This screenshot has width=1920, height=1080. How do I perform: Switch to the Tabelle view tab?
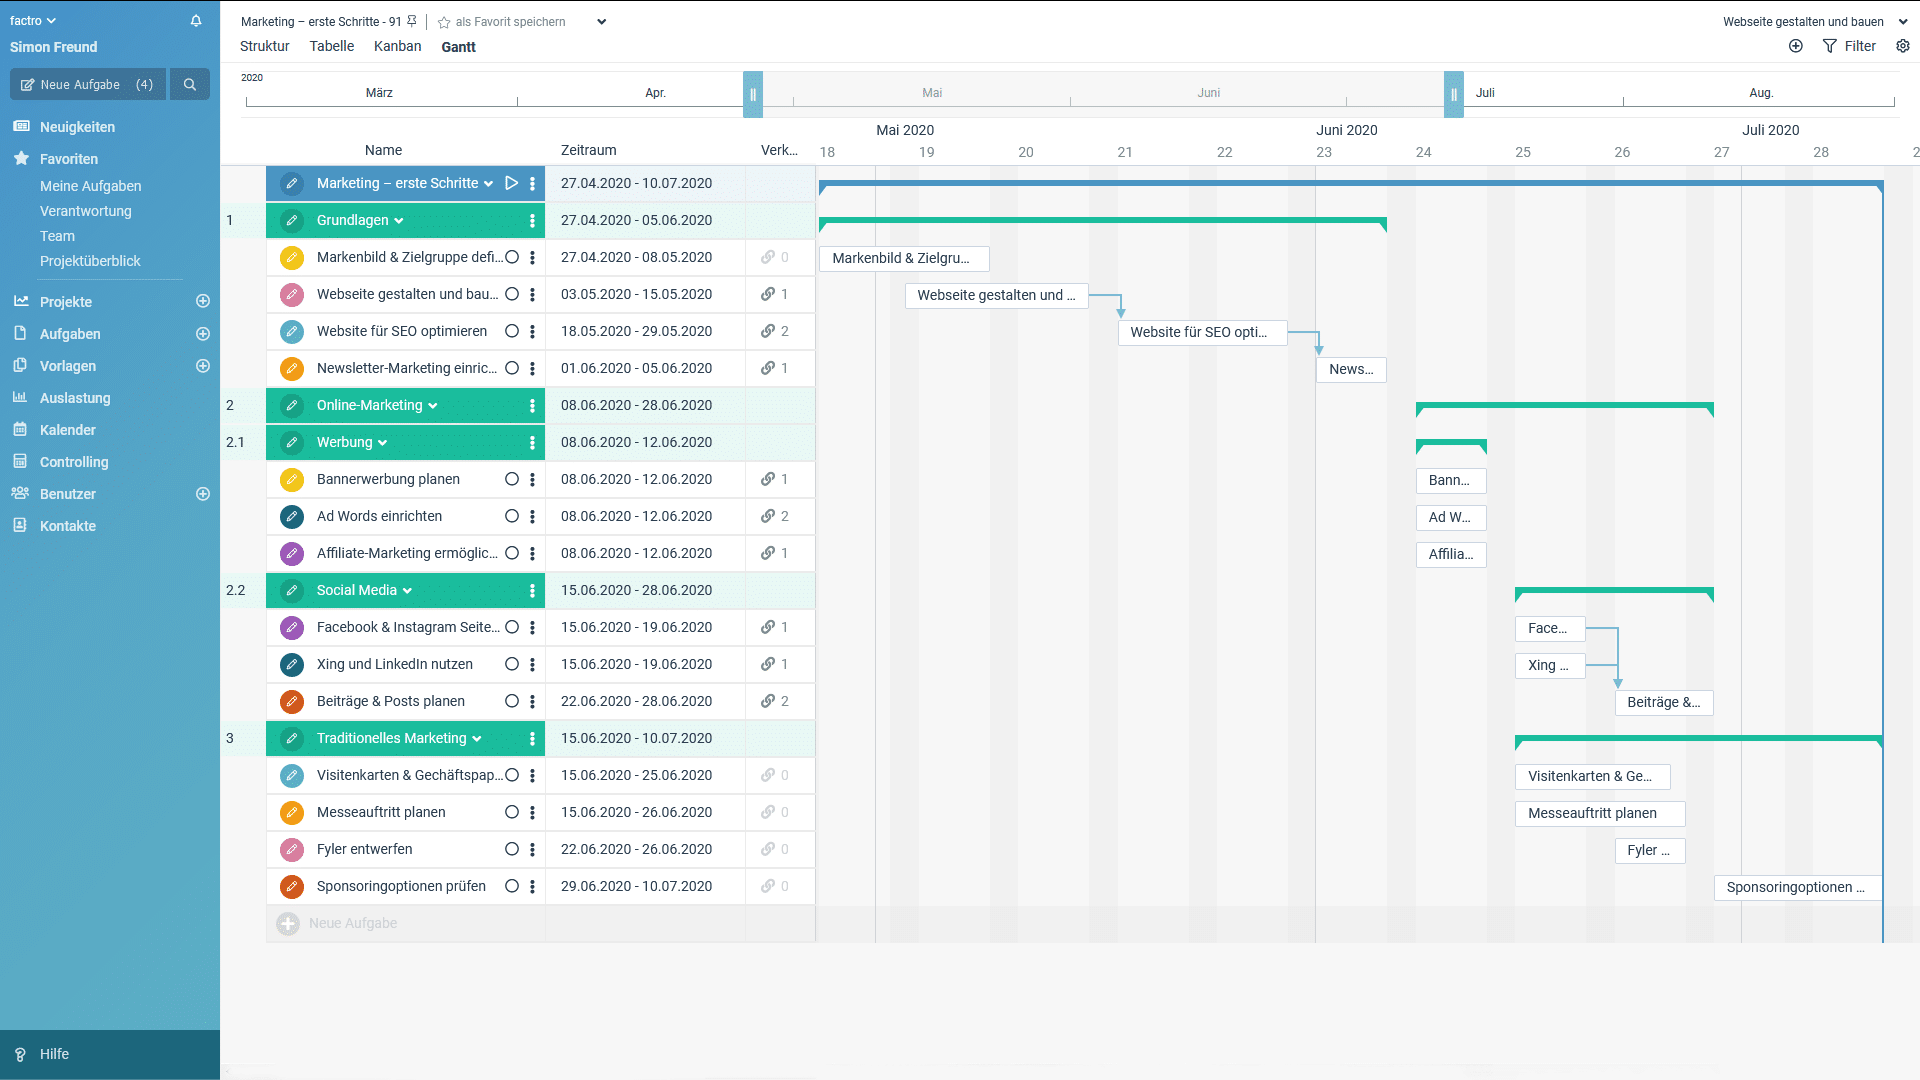point(332,46)
